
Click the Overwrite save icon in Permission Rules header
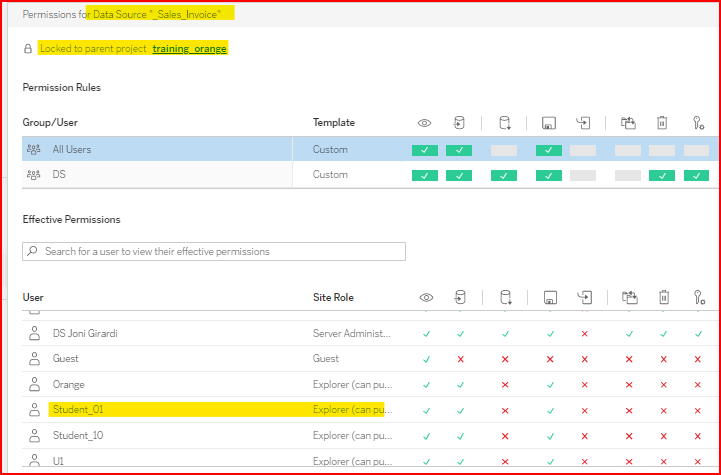549,123
